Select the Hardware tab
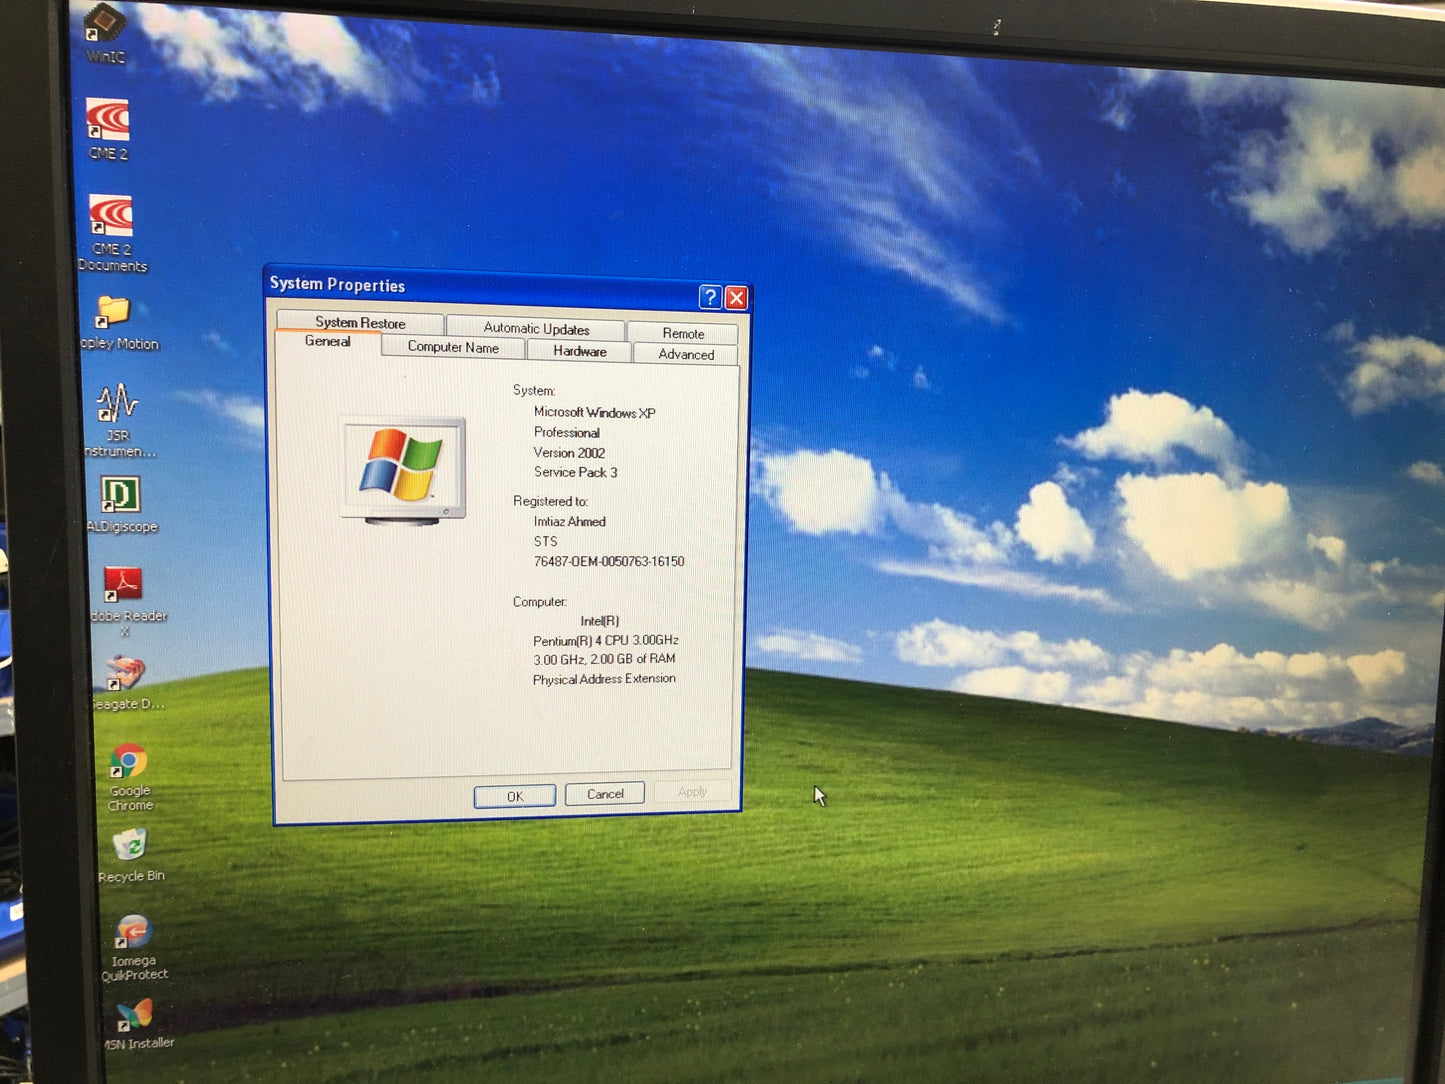 pyautogui.click(x=580, y=352)
